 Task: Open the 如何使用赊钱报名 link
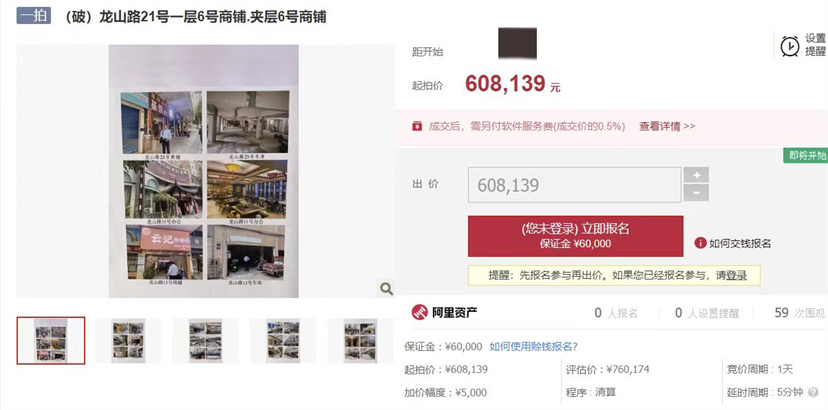coord(534,347)
